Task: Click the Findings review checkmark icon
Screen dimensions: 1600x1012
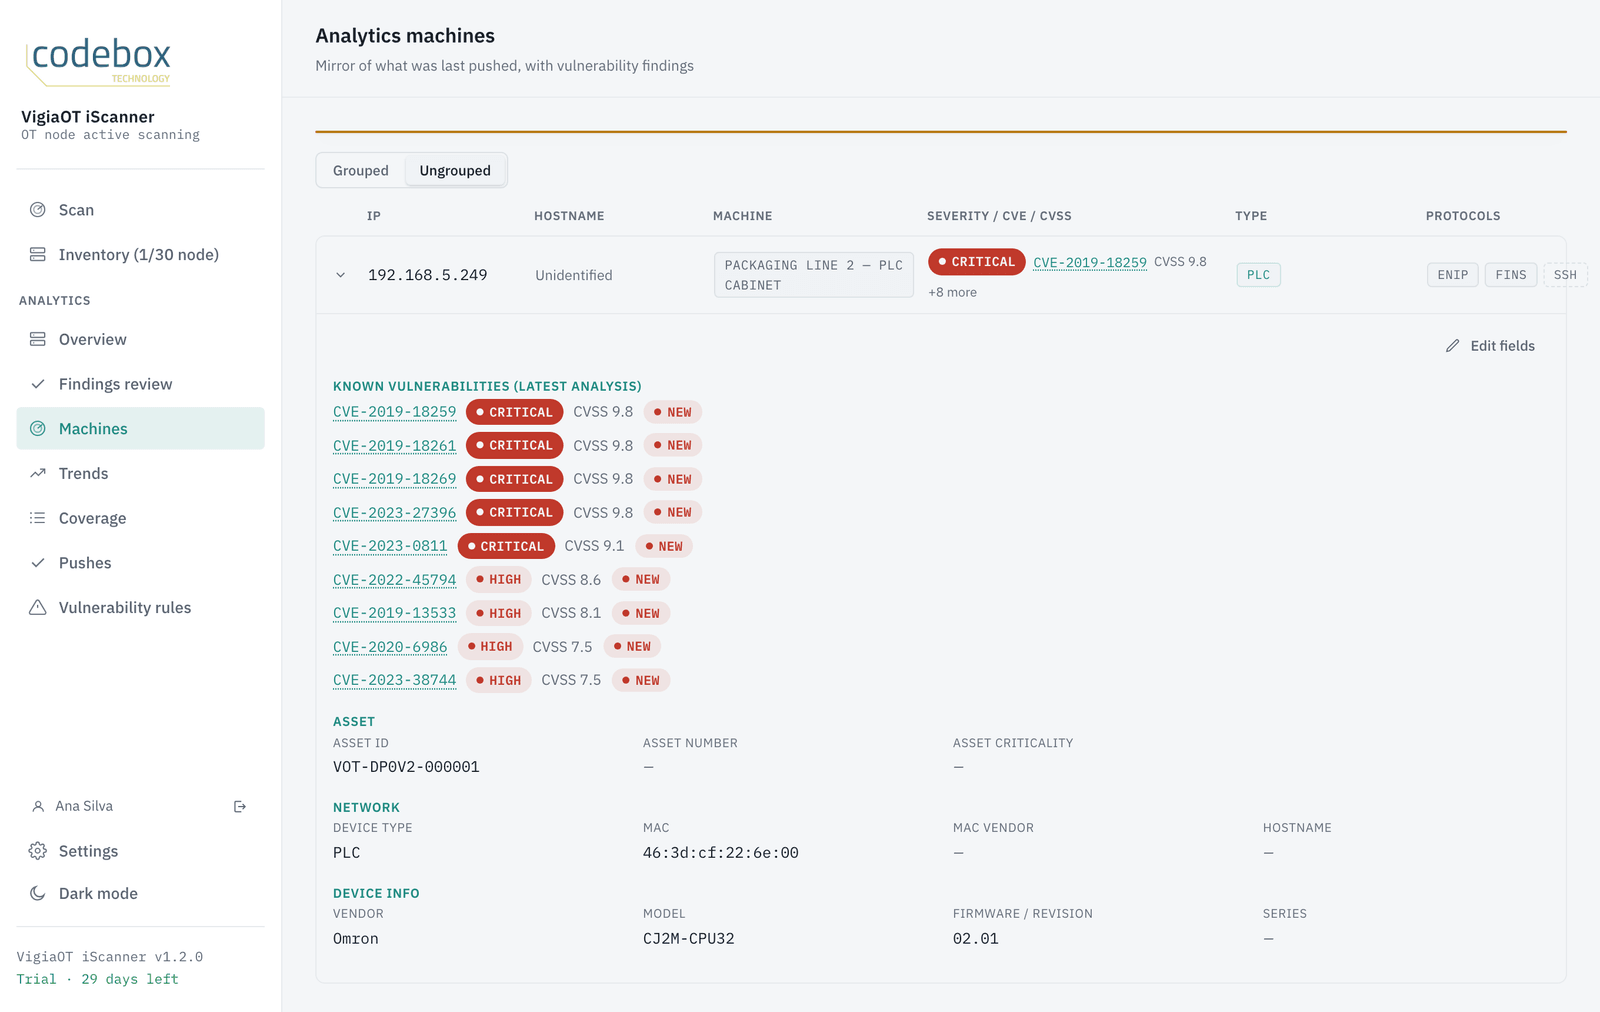Action: 38,384
